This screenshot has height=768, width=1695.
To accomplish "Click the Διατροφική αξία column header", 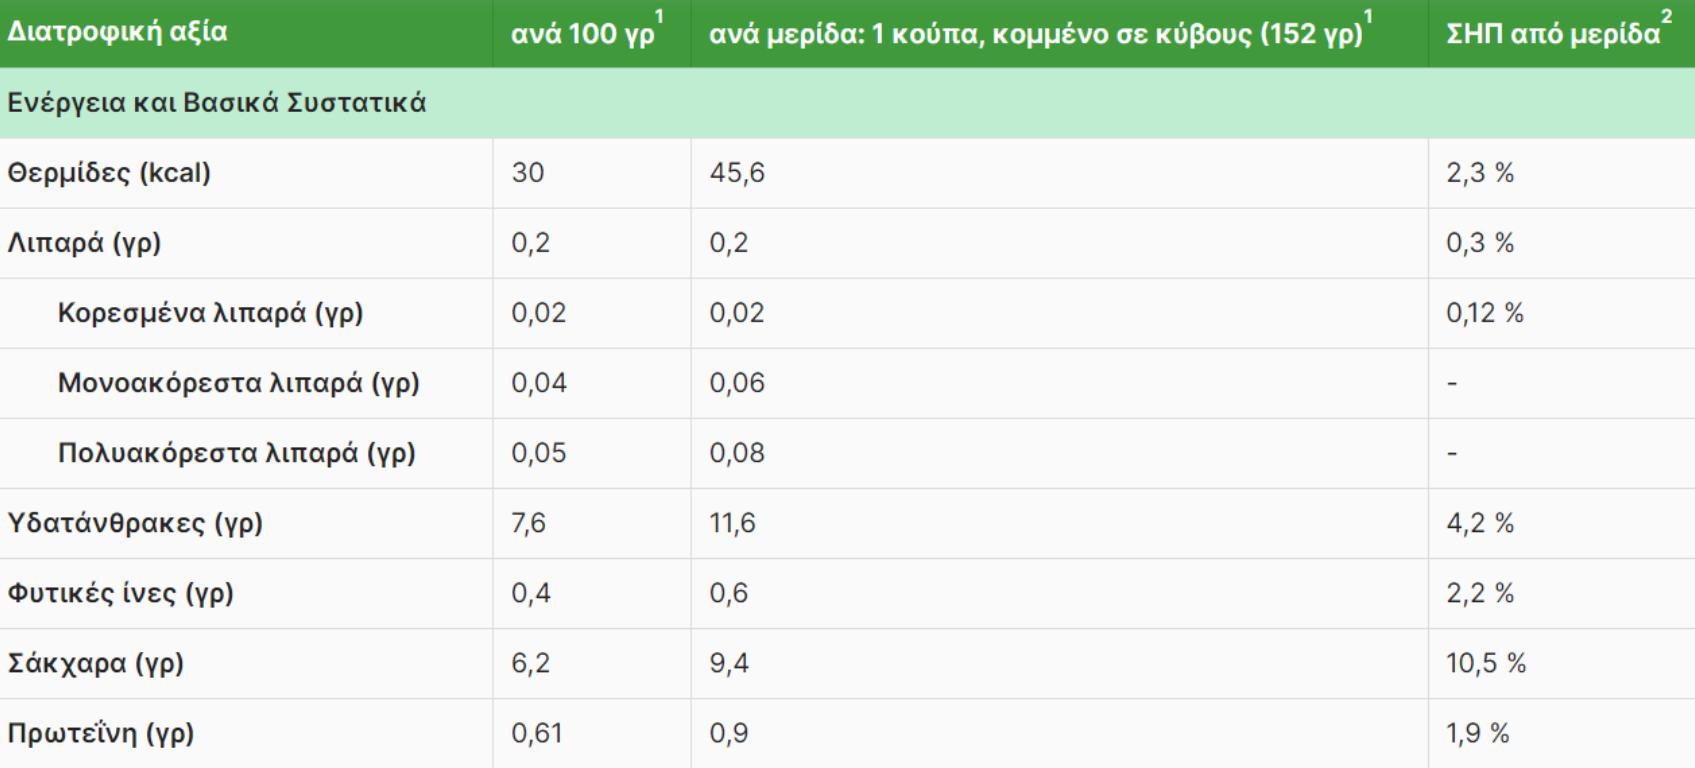I will [117, 32].
